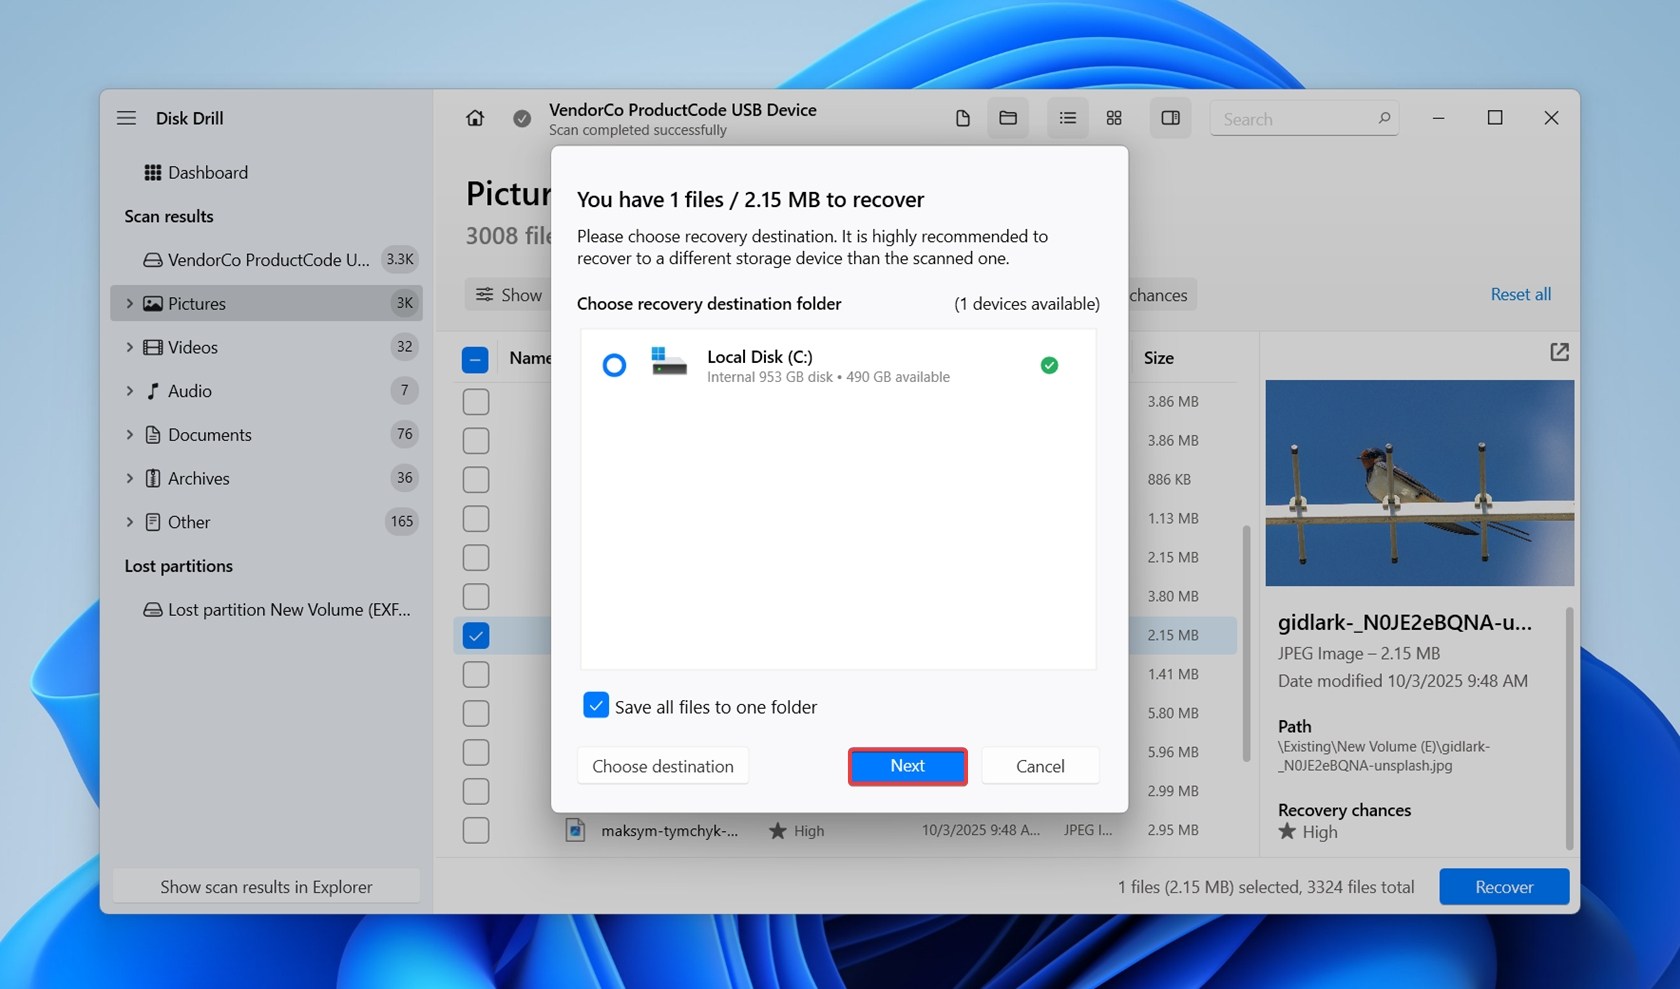Uncheck Save all files to one folder
The width and height of the screenshot is (1680, 989).
pyautogui.click(x=596, y=706)
